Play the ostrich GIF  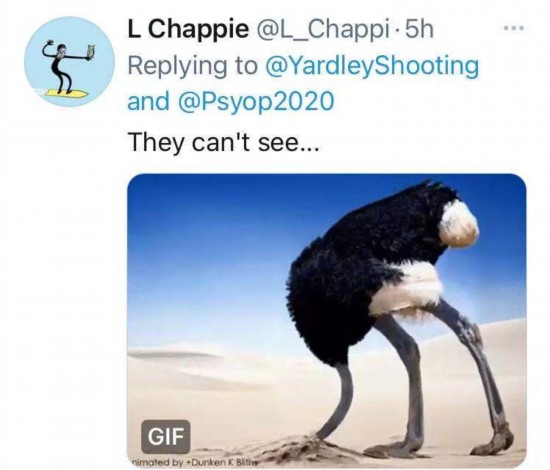[327, 321]
